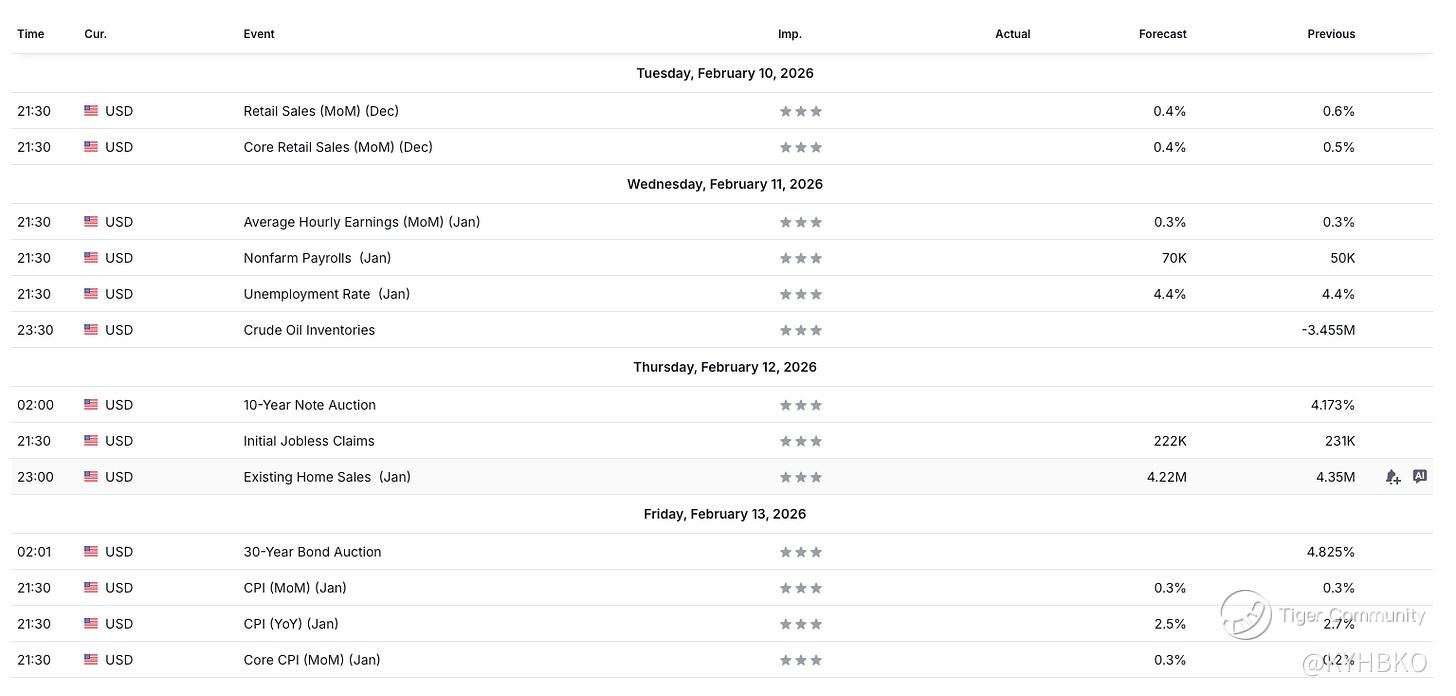
Task: Click the US flag in Retail Sales row
Action: click(x=91, y=111)
